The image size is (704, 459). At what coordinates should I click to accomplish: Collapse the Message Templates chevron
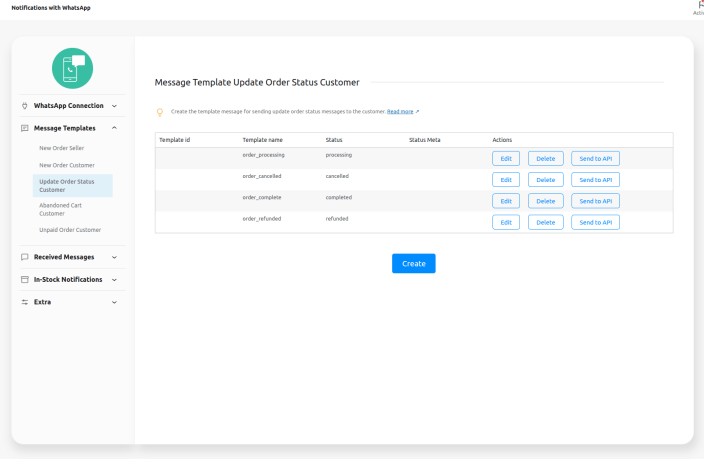coord(114,128)
